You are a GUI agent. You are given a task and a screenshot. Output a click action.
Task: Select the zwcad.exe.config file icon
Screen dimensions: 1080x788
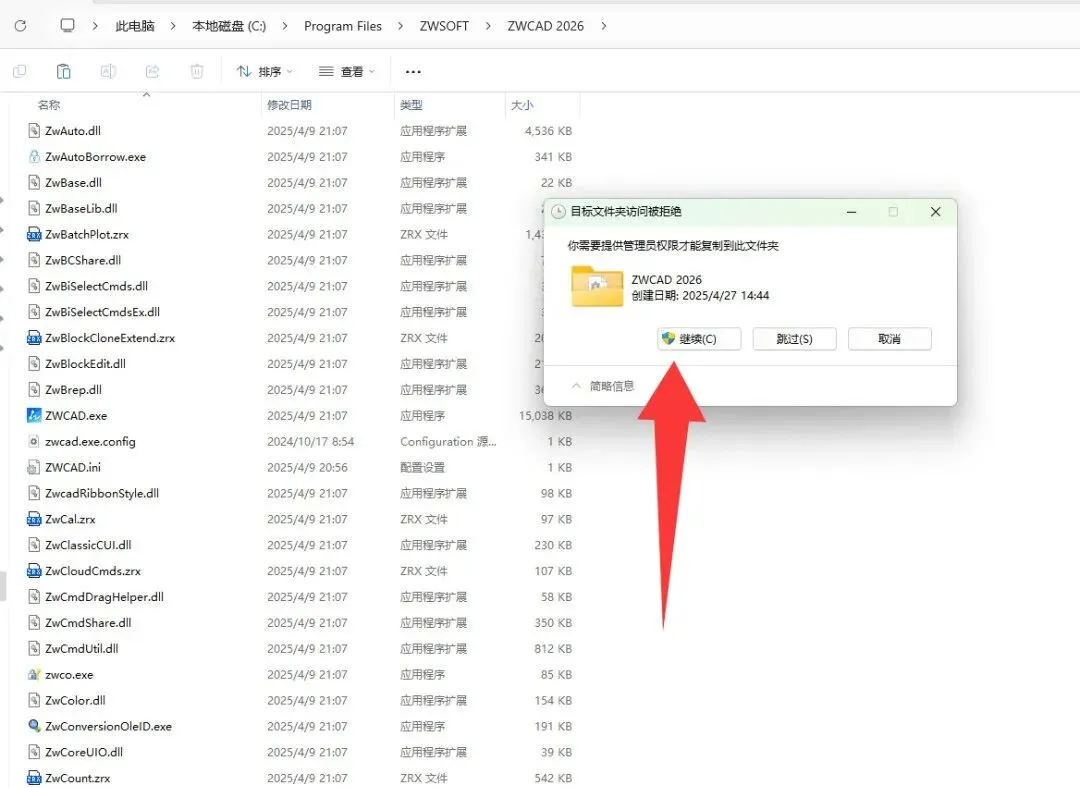point(34,442)
